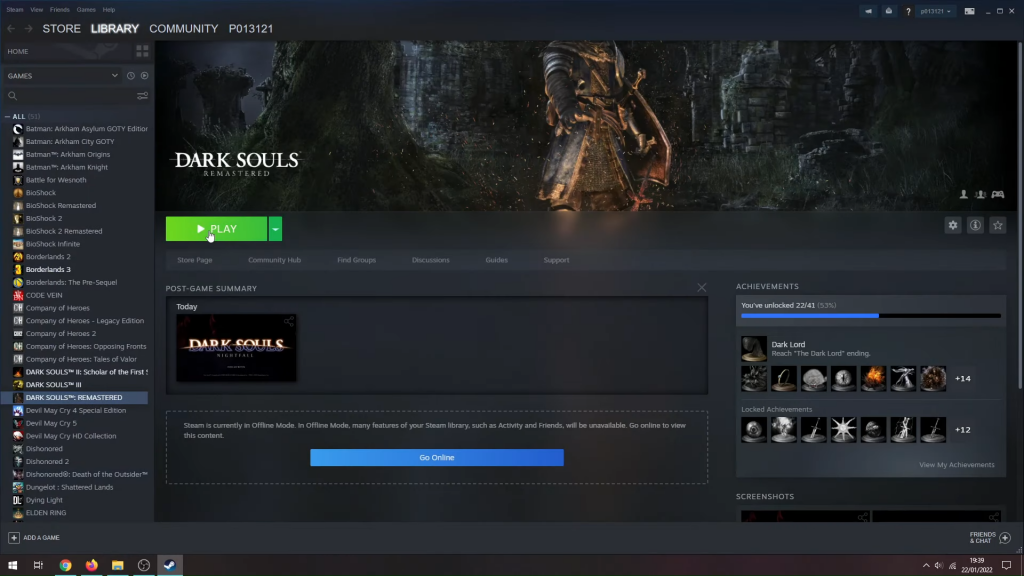Open View My Achievements link
This screenshot has height=576, width=1024.
957,465
